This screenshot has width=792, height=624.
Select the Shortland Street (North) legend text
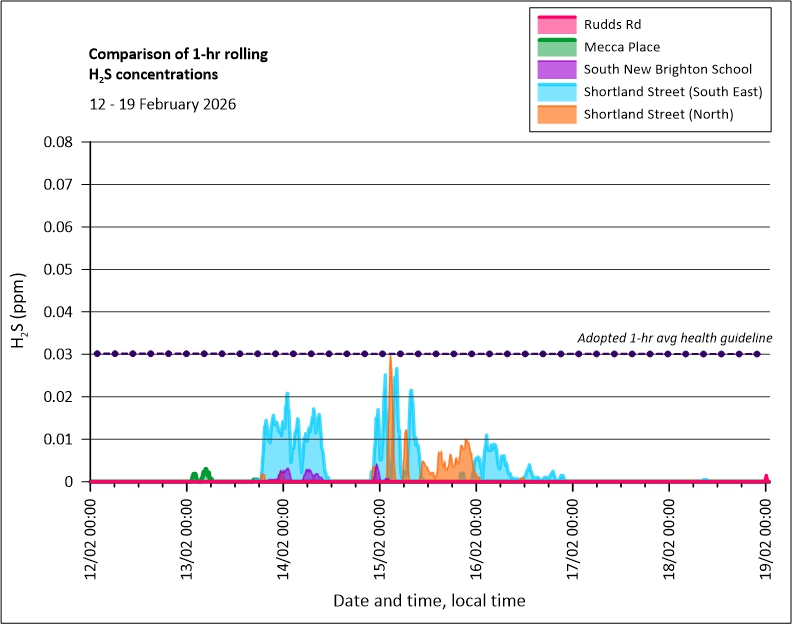659,114
